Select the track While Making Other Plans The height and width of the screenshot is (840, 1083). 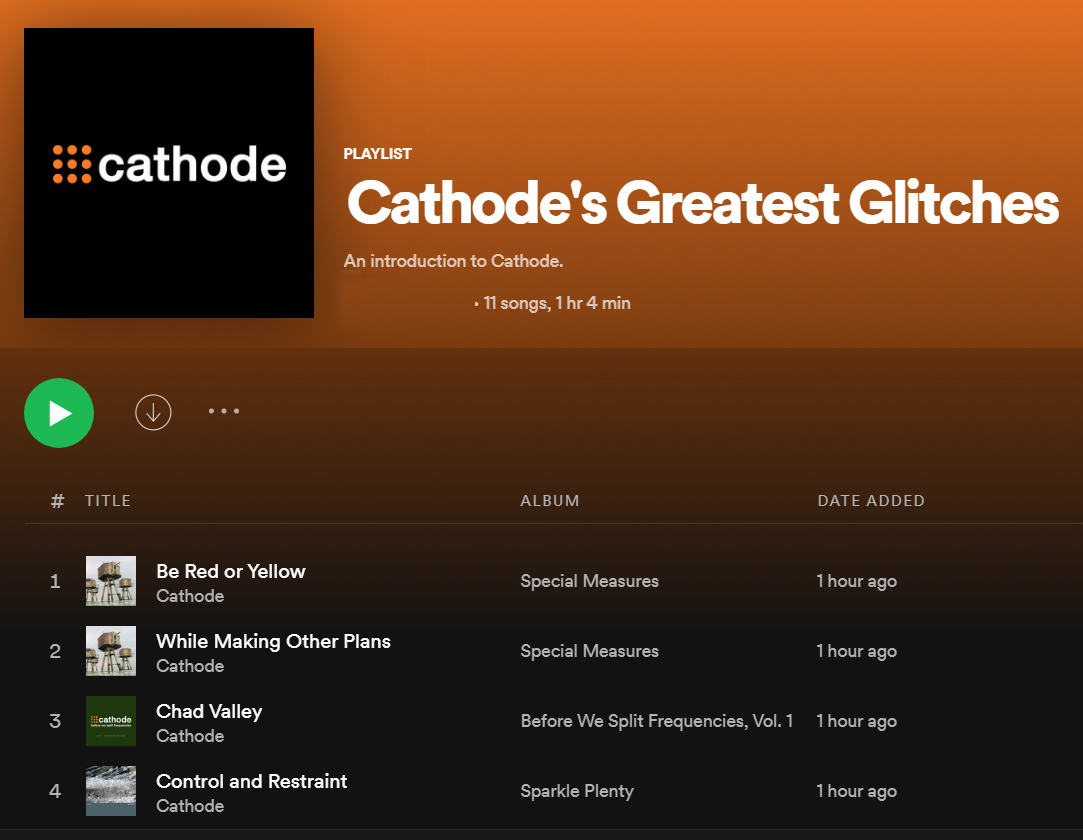pyautogui.click(x=274, y=641)
